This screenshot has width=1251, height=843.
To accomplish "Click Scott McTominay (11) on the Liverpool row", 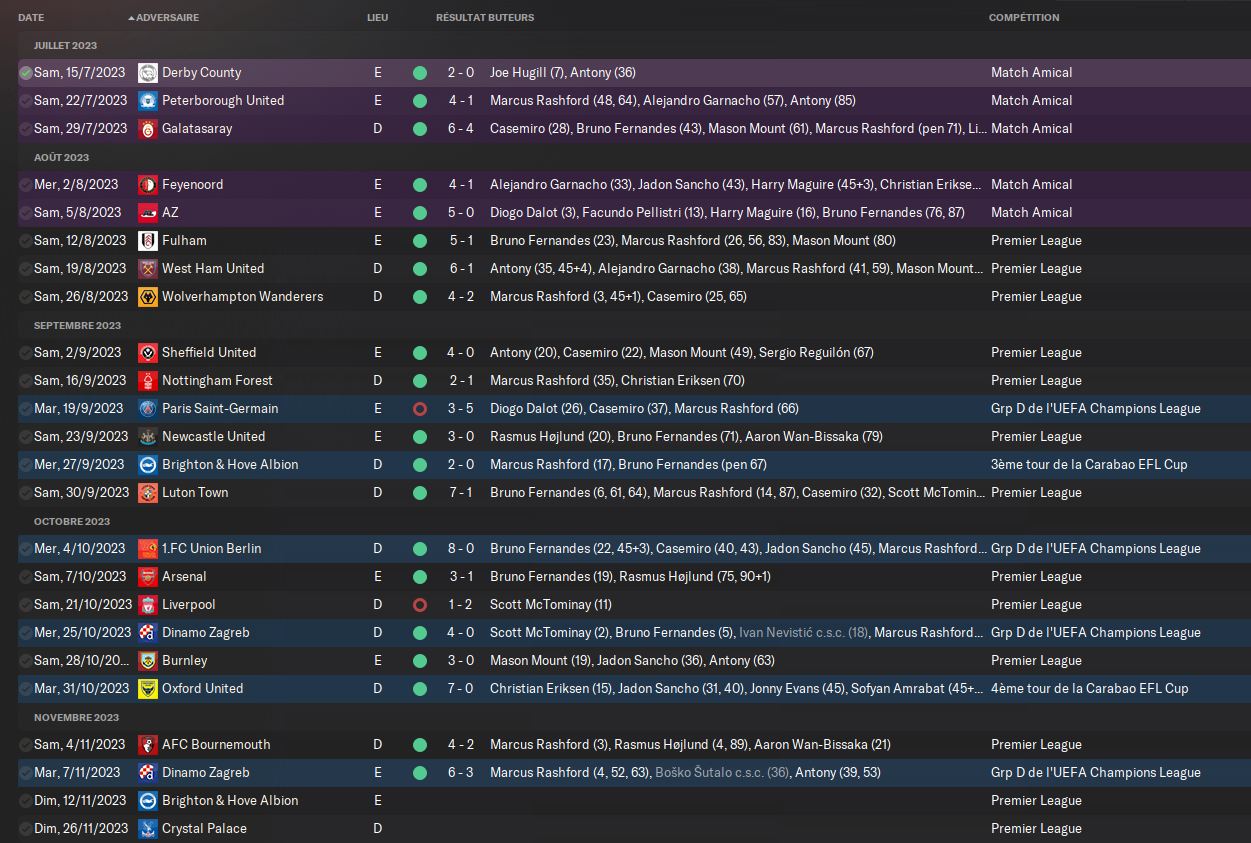I will (x=551, y=605).
